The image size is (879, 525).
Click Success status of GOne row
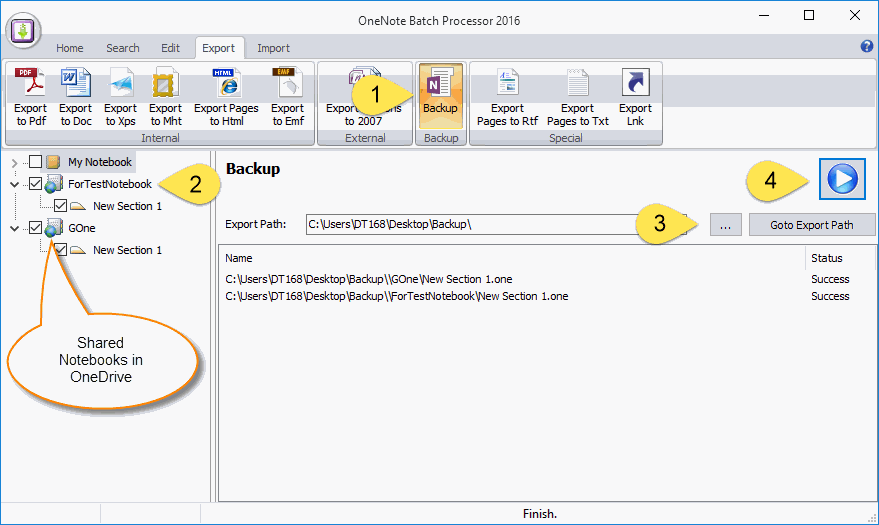click(x=830, y=279)
